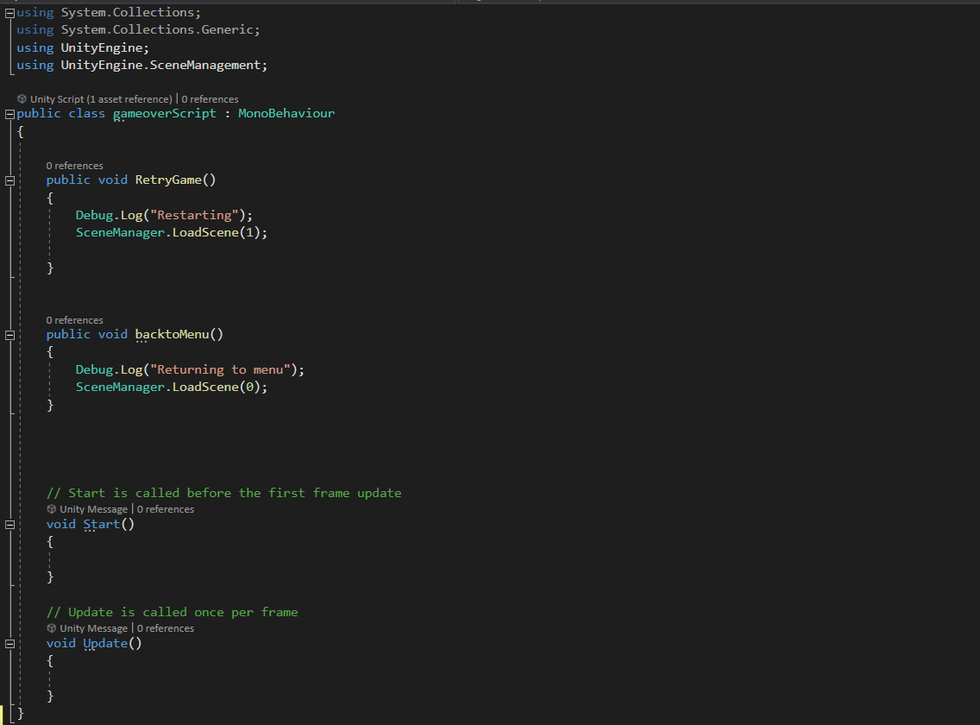
Task: Click the Start method name
Action: [101, 524]
